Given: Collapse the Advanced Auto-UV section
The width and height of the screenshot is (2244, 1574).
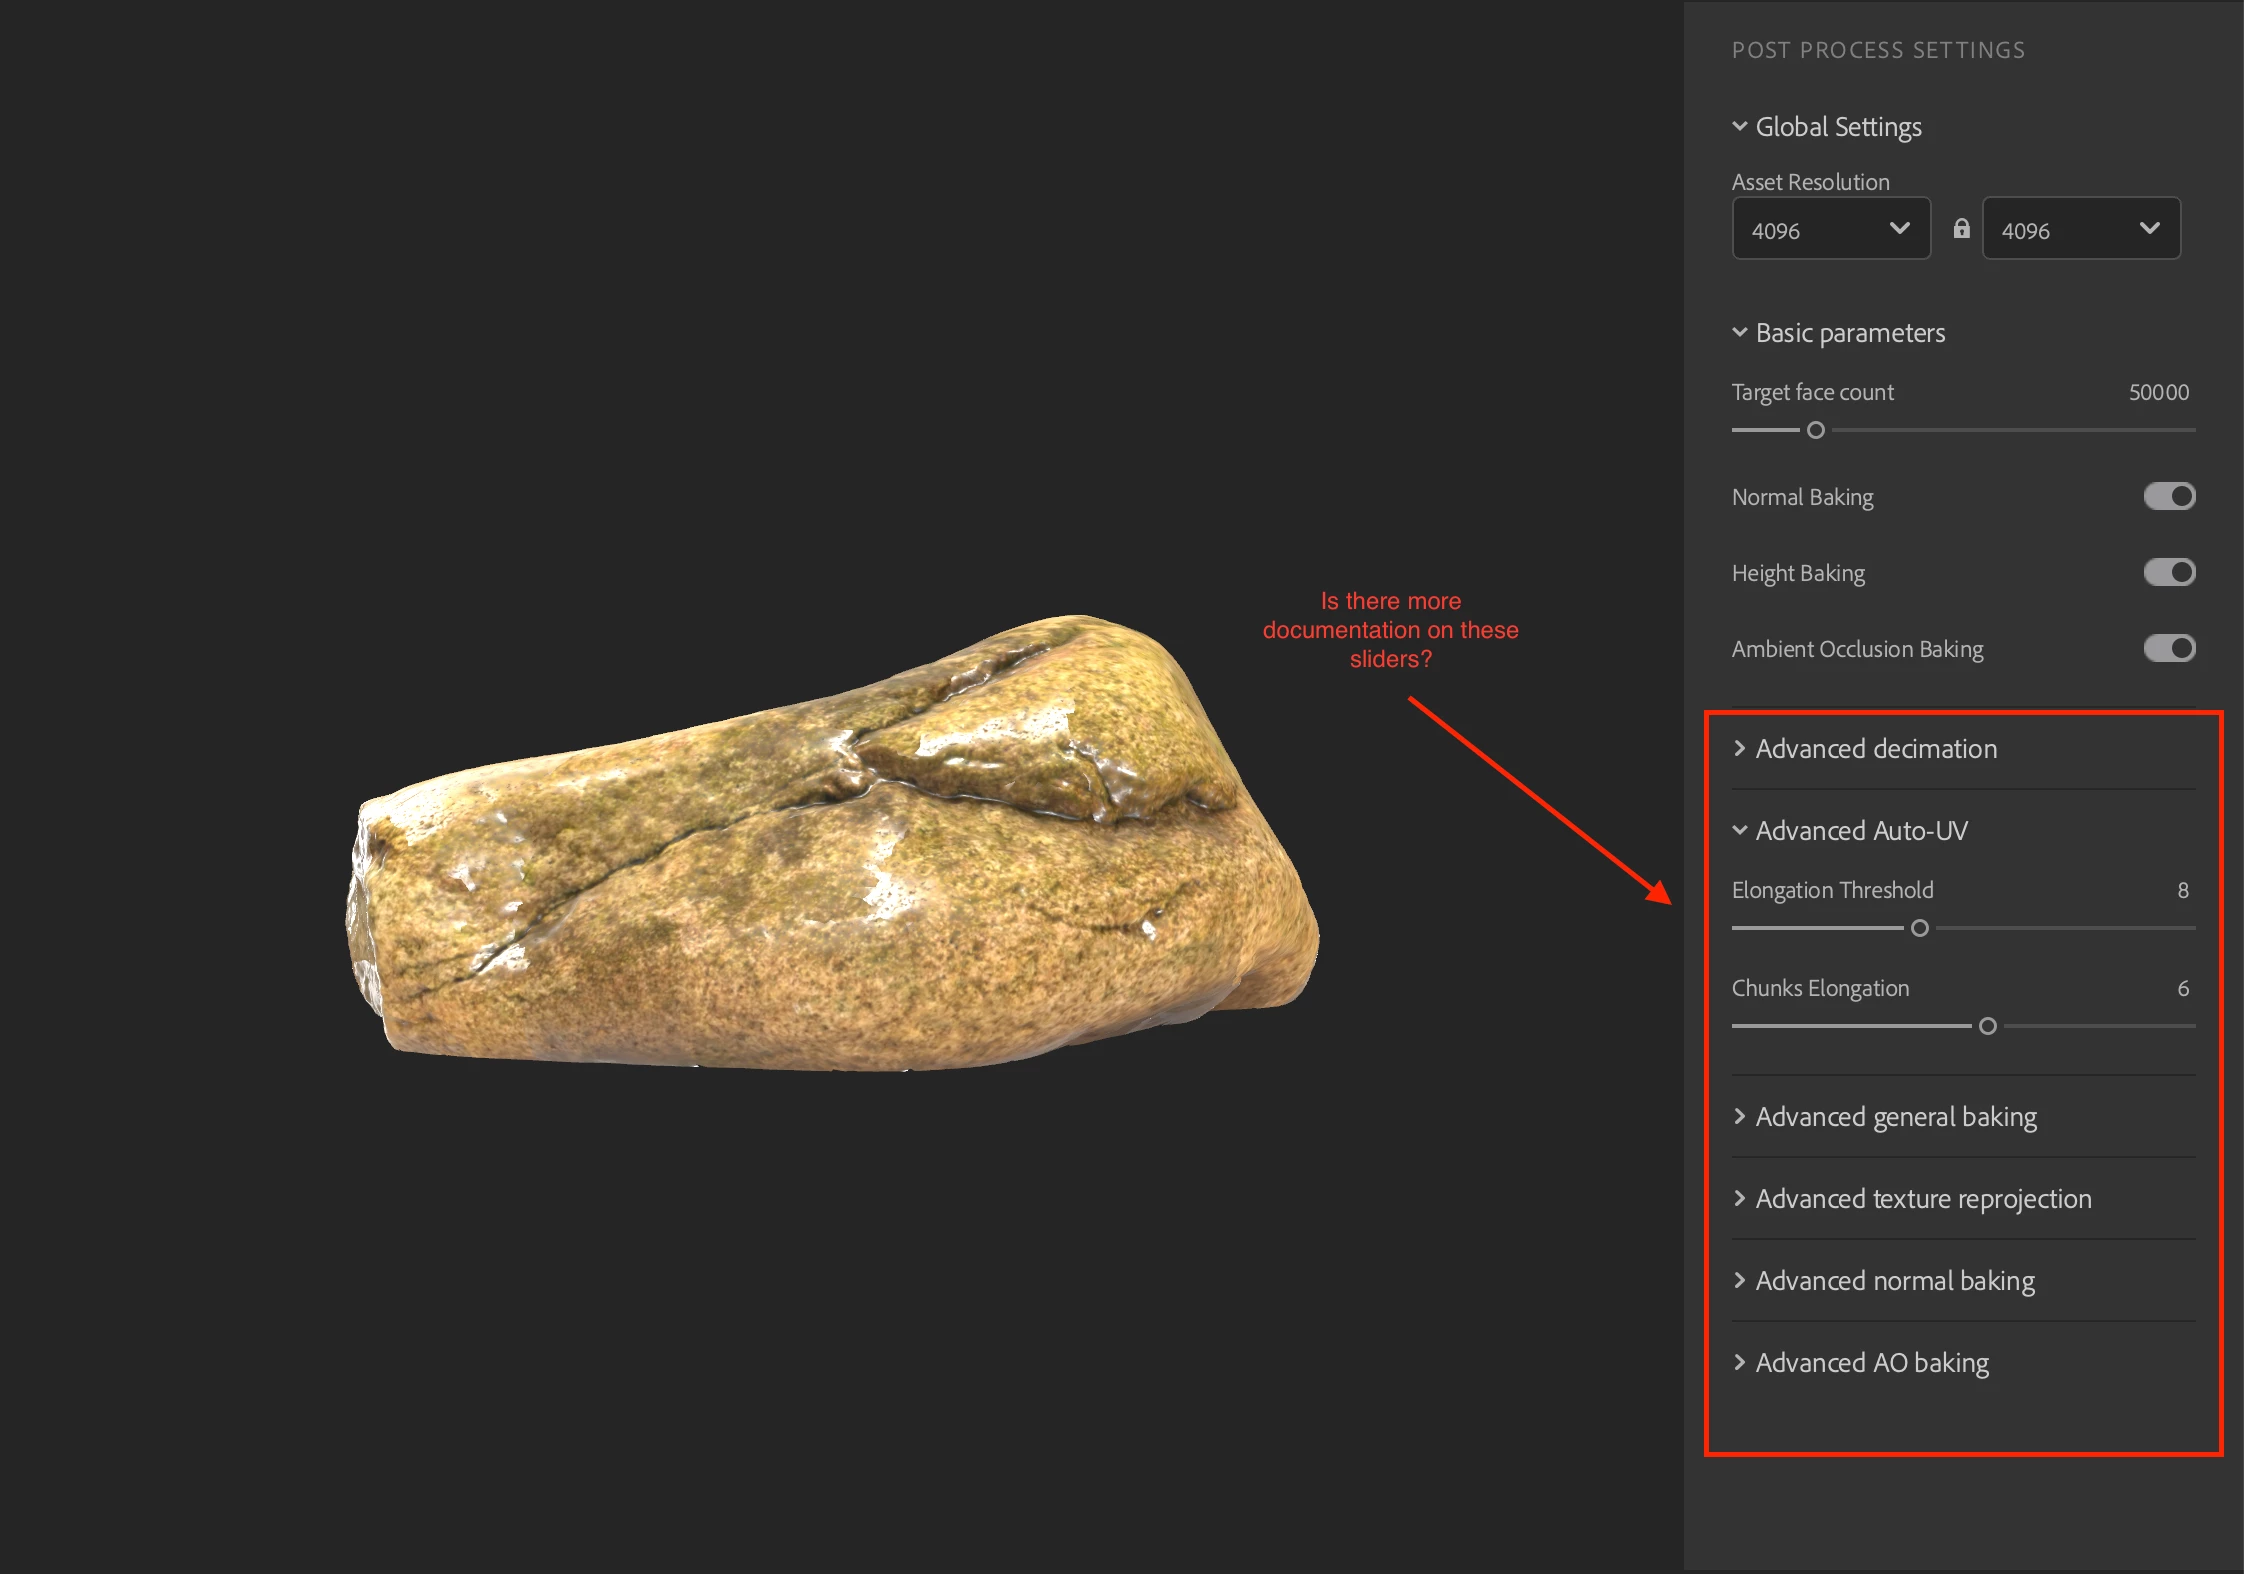Looking at the screenshot, I should [x=1850, y=831].
